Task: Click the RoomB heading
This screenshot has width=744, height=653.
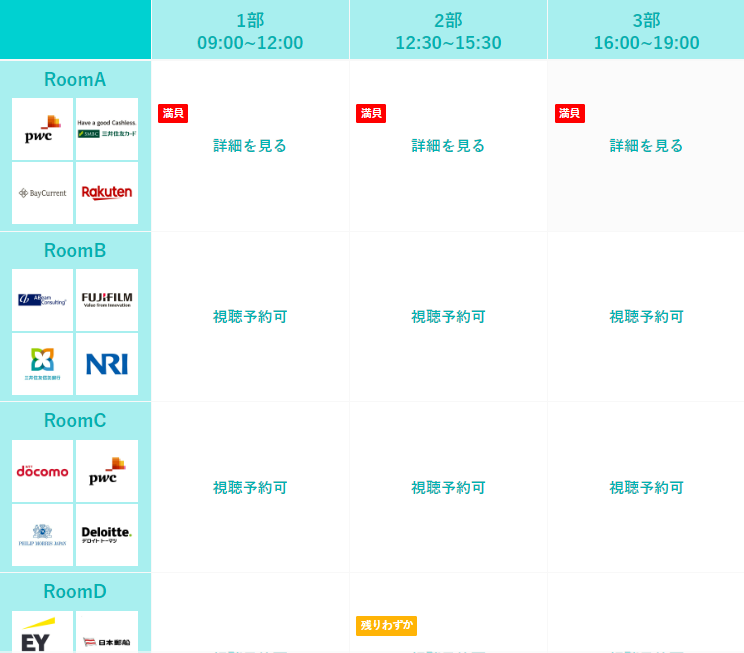Action: tap(75, 250)
